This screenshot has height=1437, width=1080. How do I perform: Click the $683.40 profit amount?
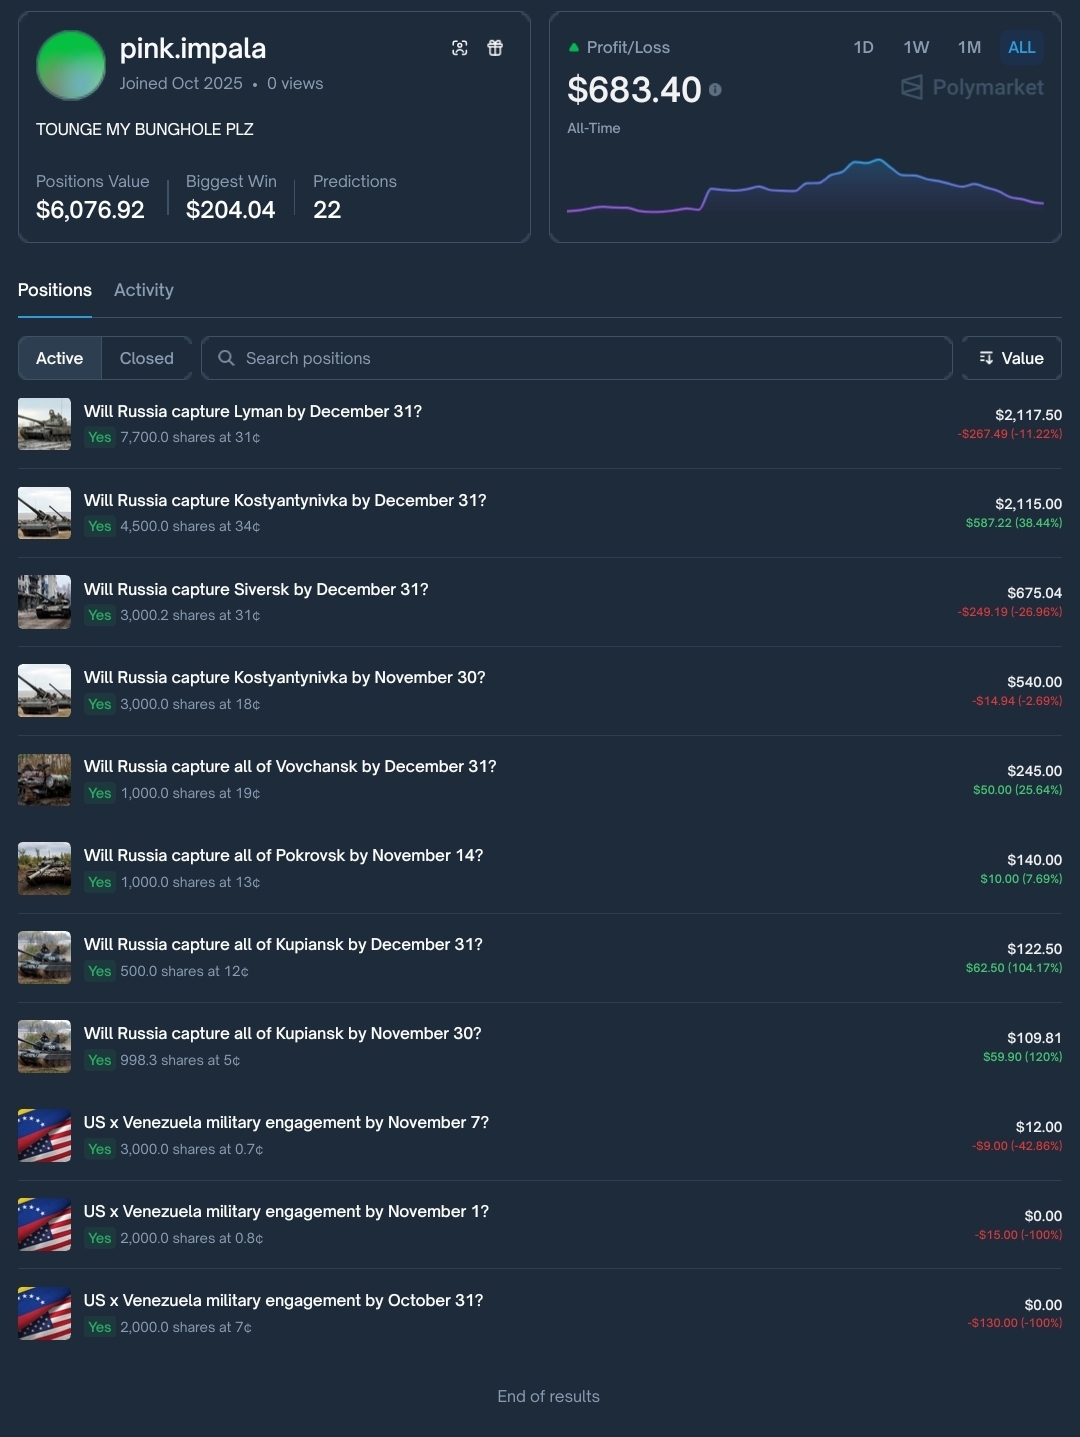click(x=634, y=90)
